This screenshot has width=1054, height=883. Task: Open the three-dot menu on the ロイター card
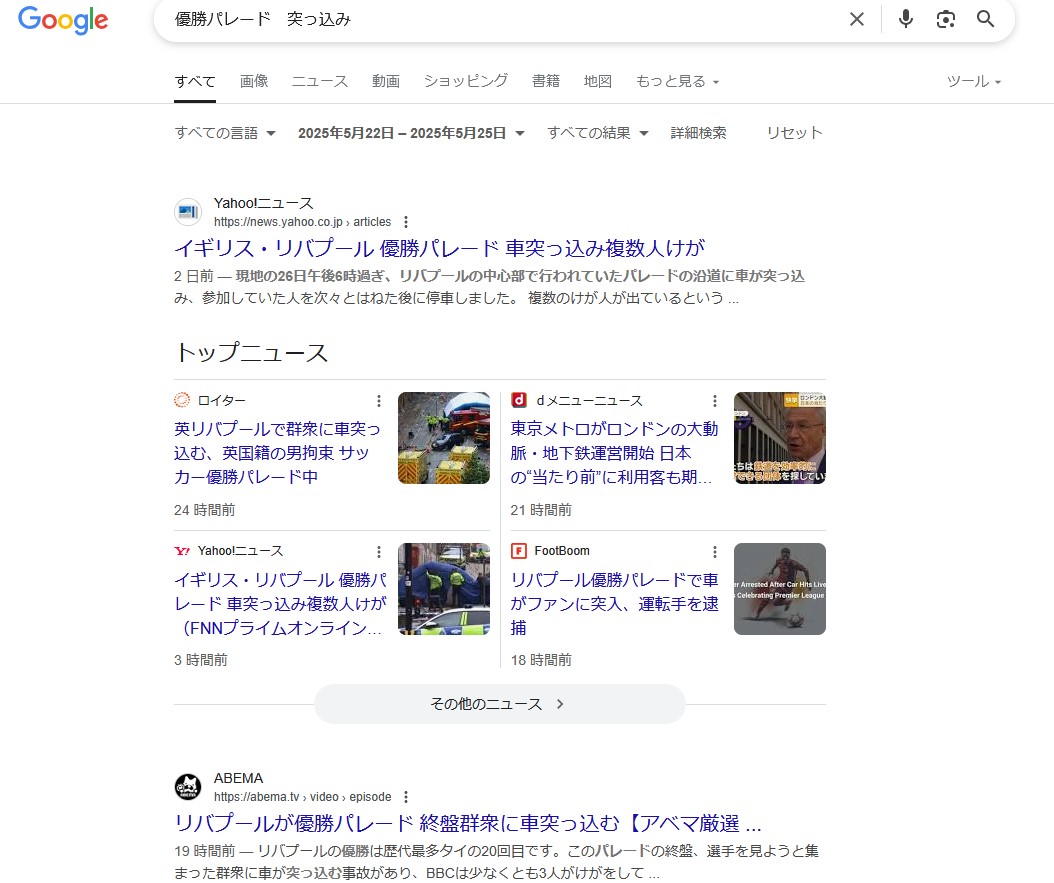point(379,401)
